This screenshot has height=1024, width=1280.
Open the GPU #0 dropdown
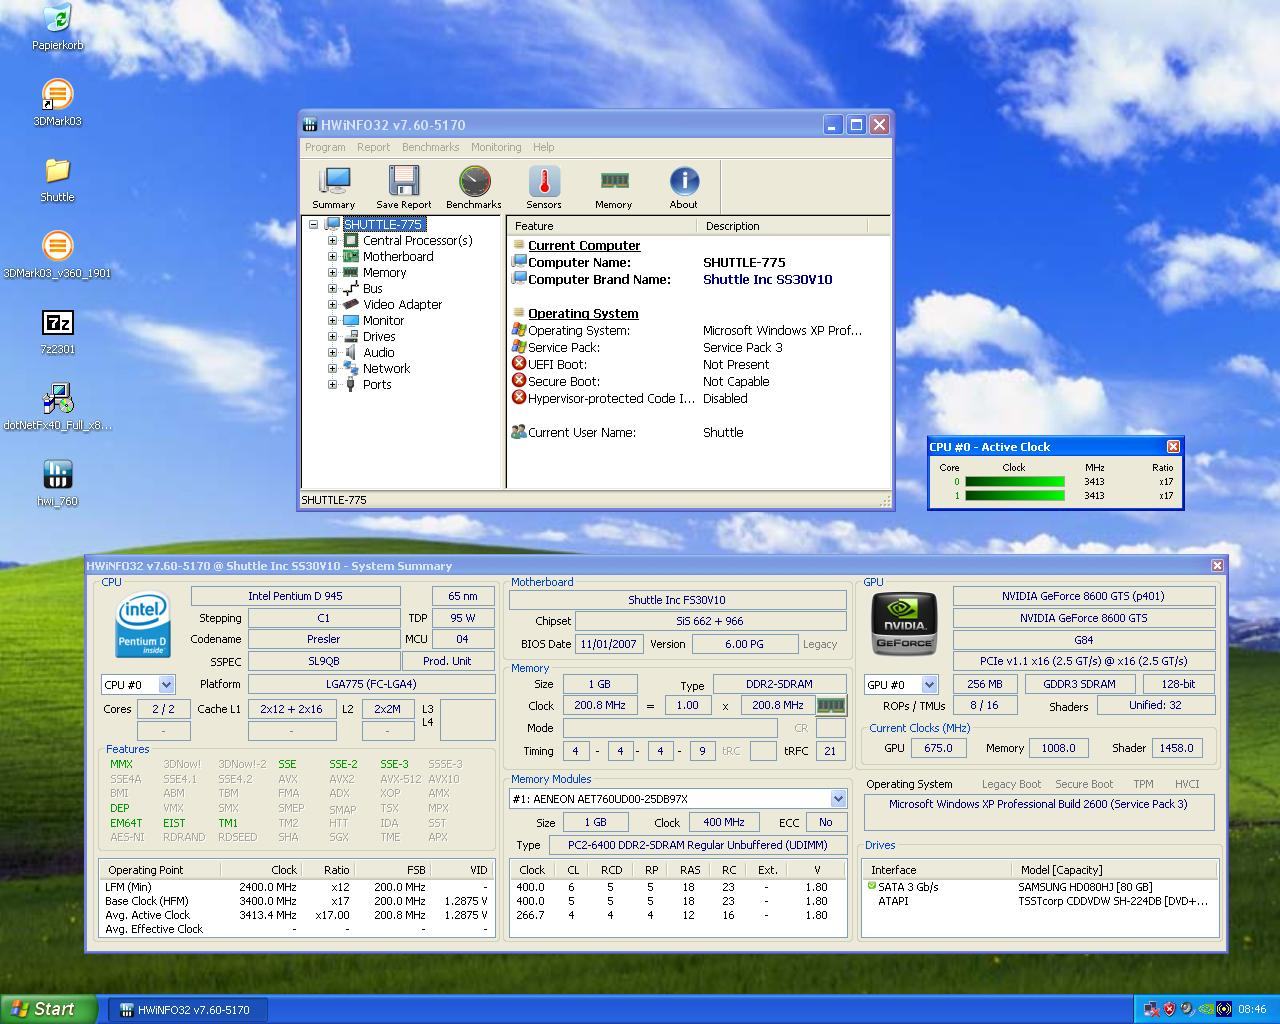coord(929,685)
